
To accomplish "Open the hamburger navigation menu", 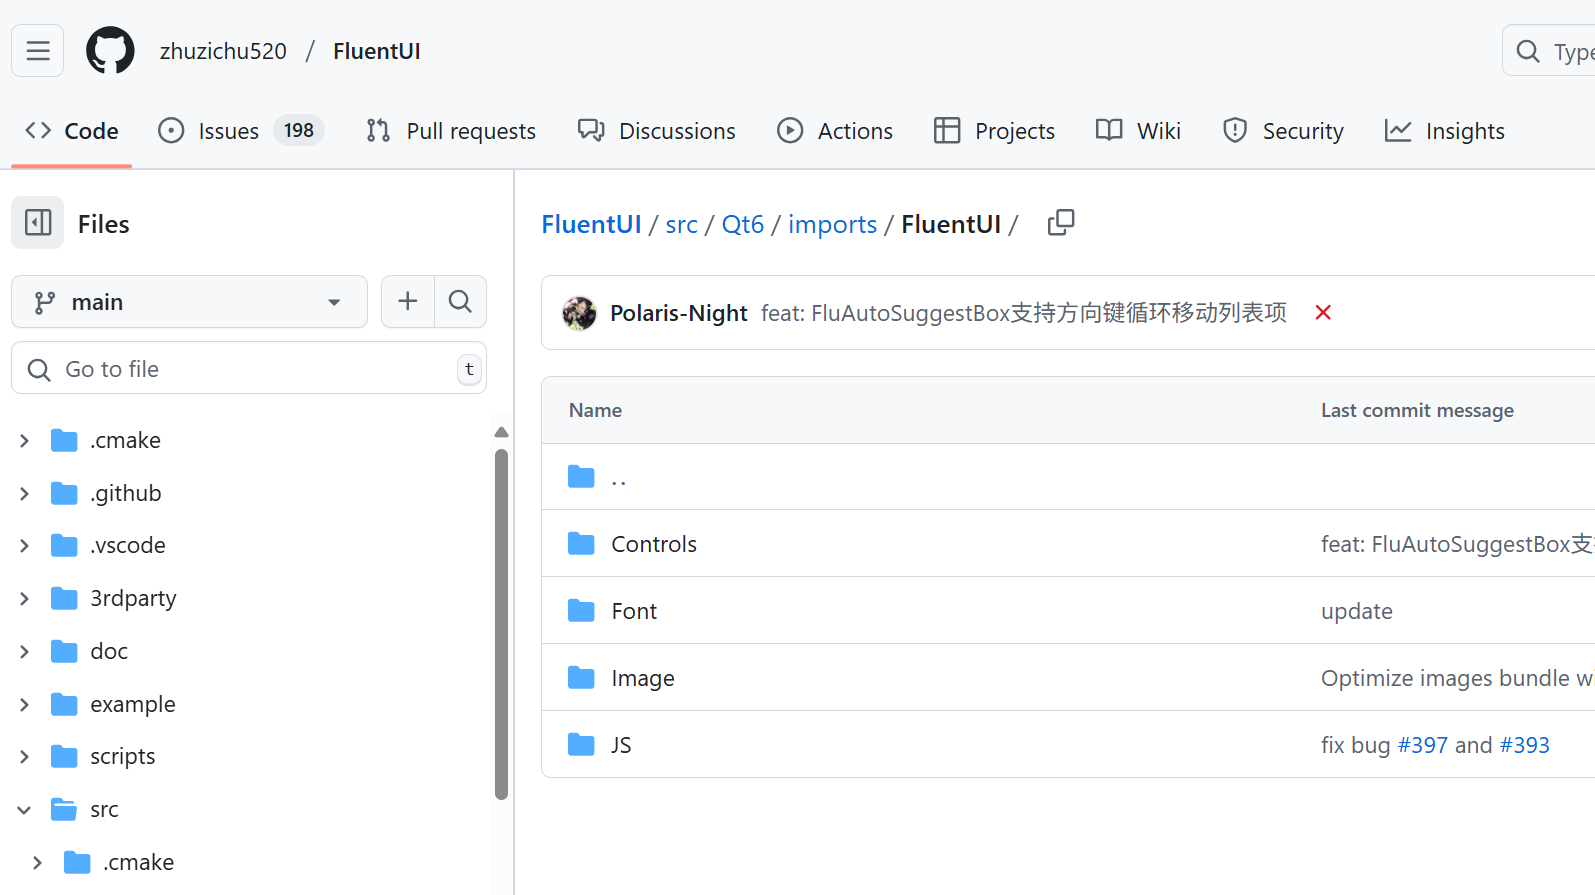I will pos(38,51).
